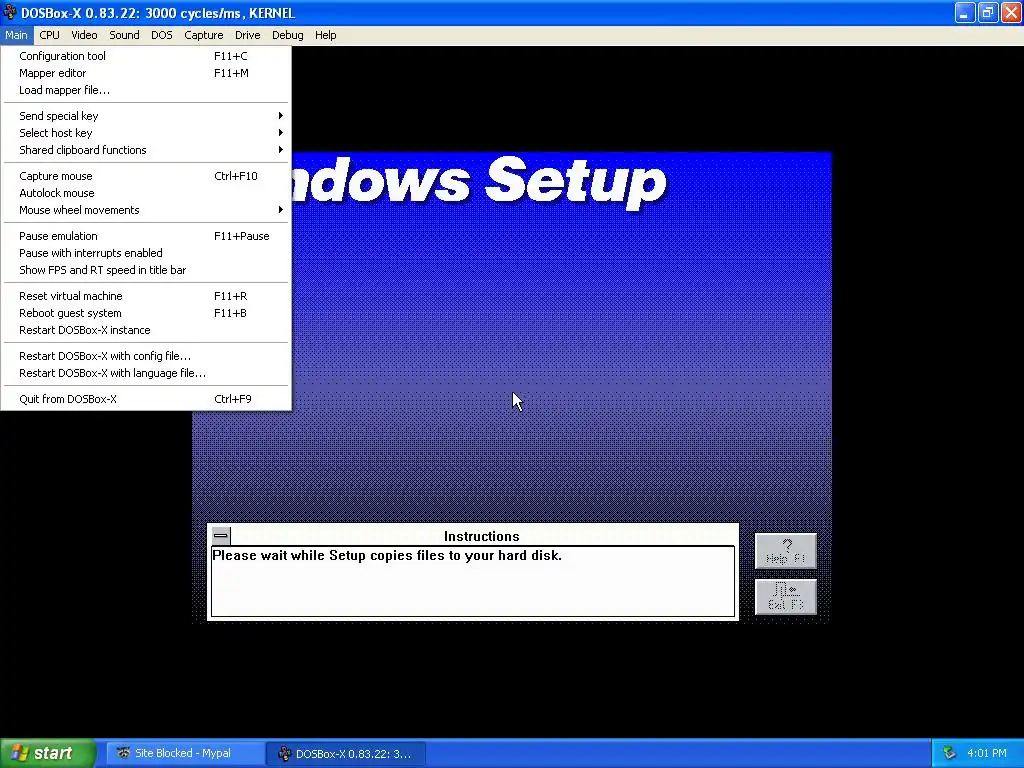Click the DOSBox-X title bar icon
The width and height of the screenshot is (1024, 768).
pos(10,12)
